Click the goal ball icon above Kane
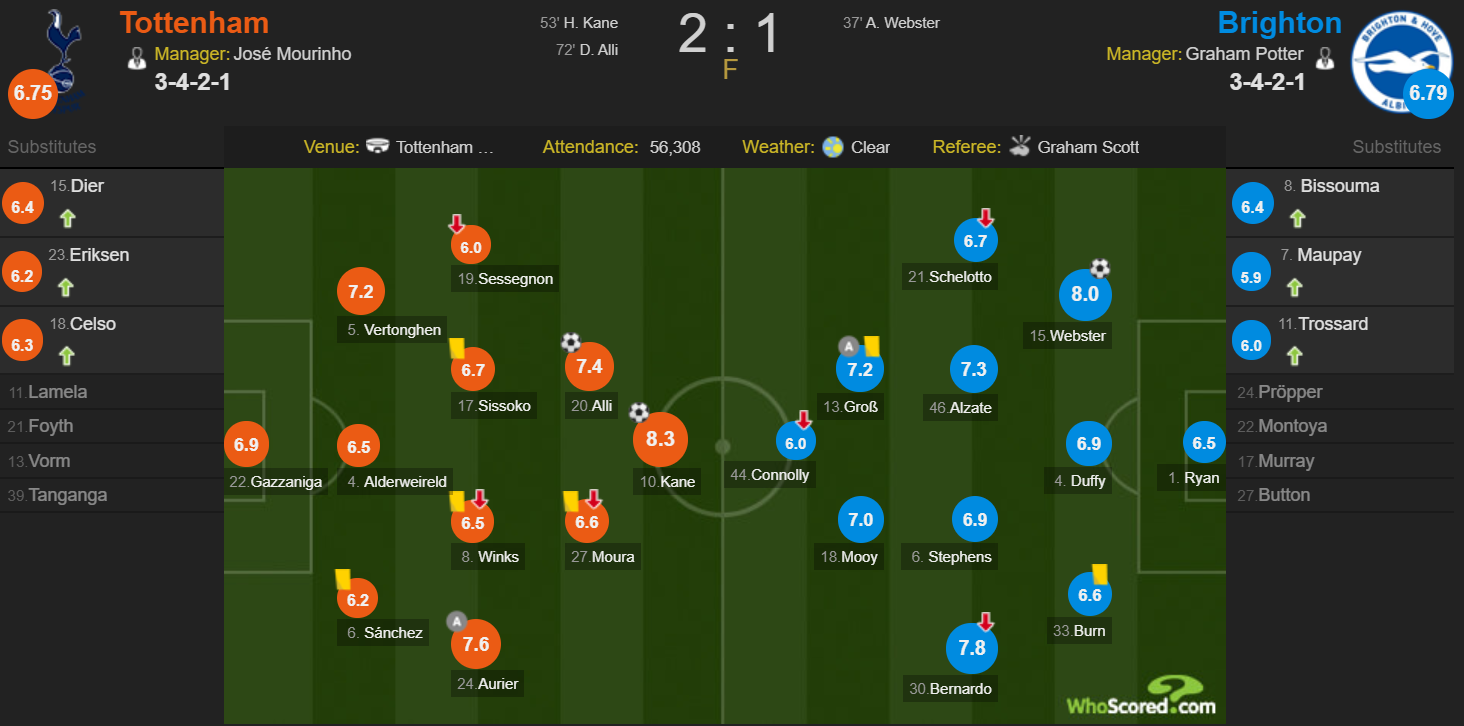 pyautogui.click(x=639, y=412)
